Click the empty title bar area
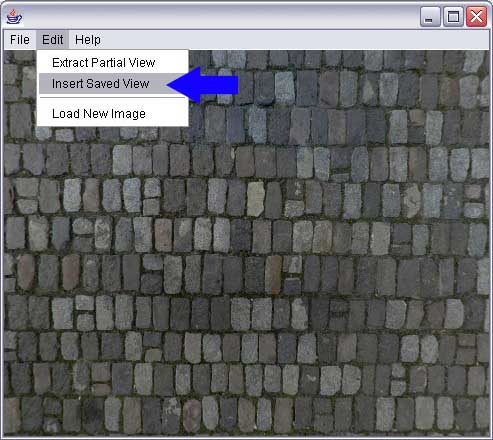This screenshot has width=493, height=440. pos(220,17)
